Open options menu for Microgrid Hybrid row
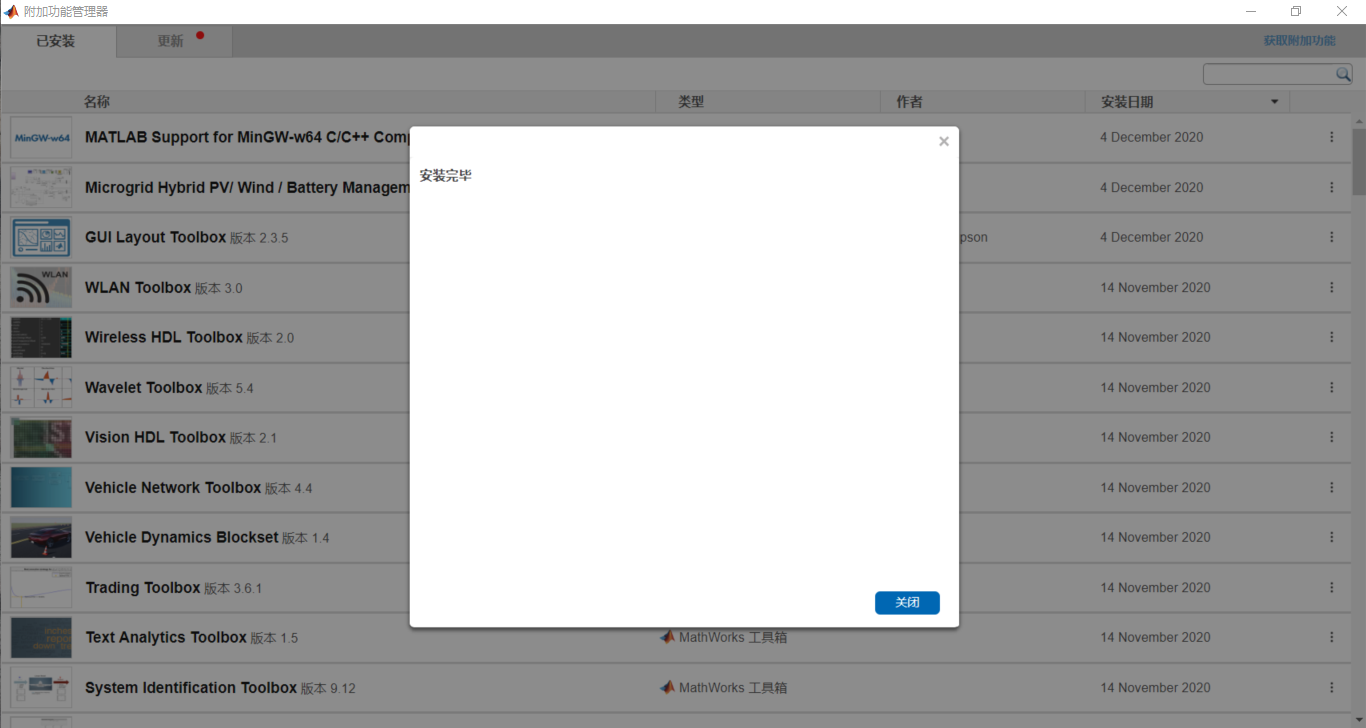Viewport: 1366px width, 728px height. 1331,187
